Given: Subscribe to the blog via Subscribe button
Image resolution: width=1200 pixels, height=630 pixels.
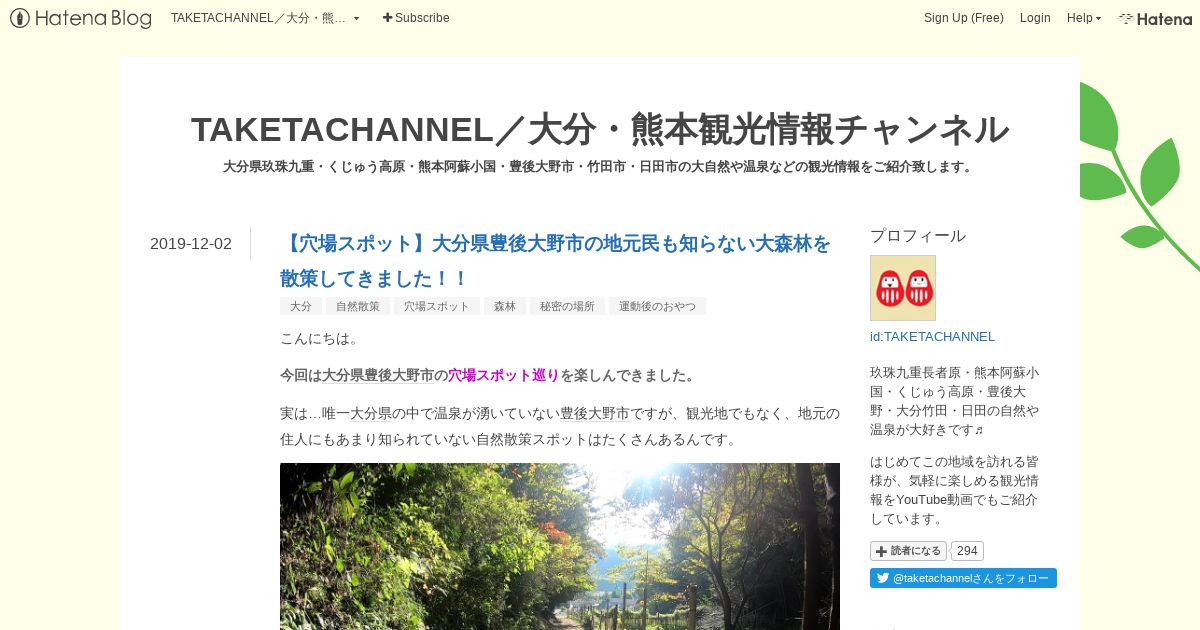Looking at the screenshot, I should click(416, 18).
